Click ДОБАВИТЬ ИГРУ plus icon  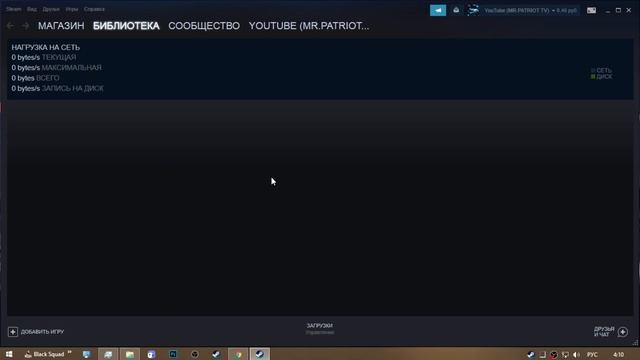click(13, 332)
